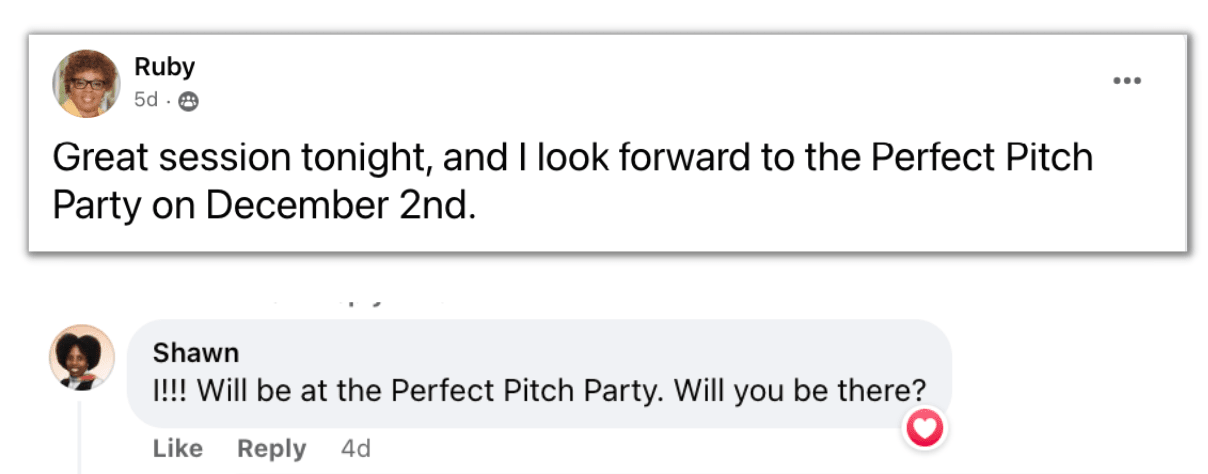
Task: Click the 'I!!!' text starting Shawn's comment
Action: point(170,390)
